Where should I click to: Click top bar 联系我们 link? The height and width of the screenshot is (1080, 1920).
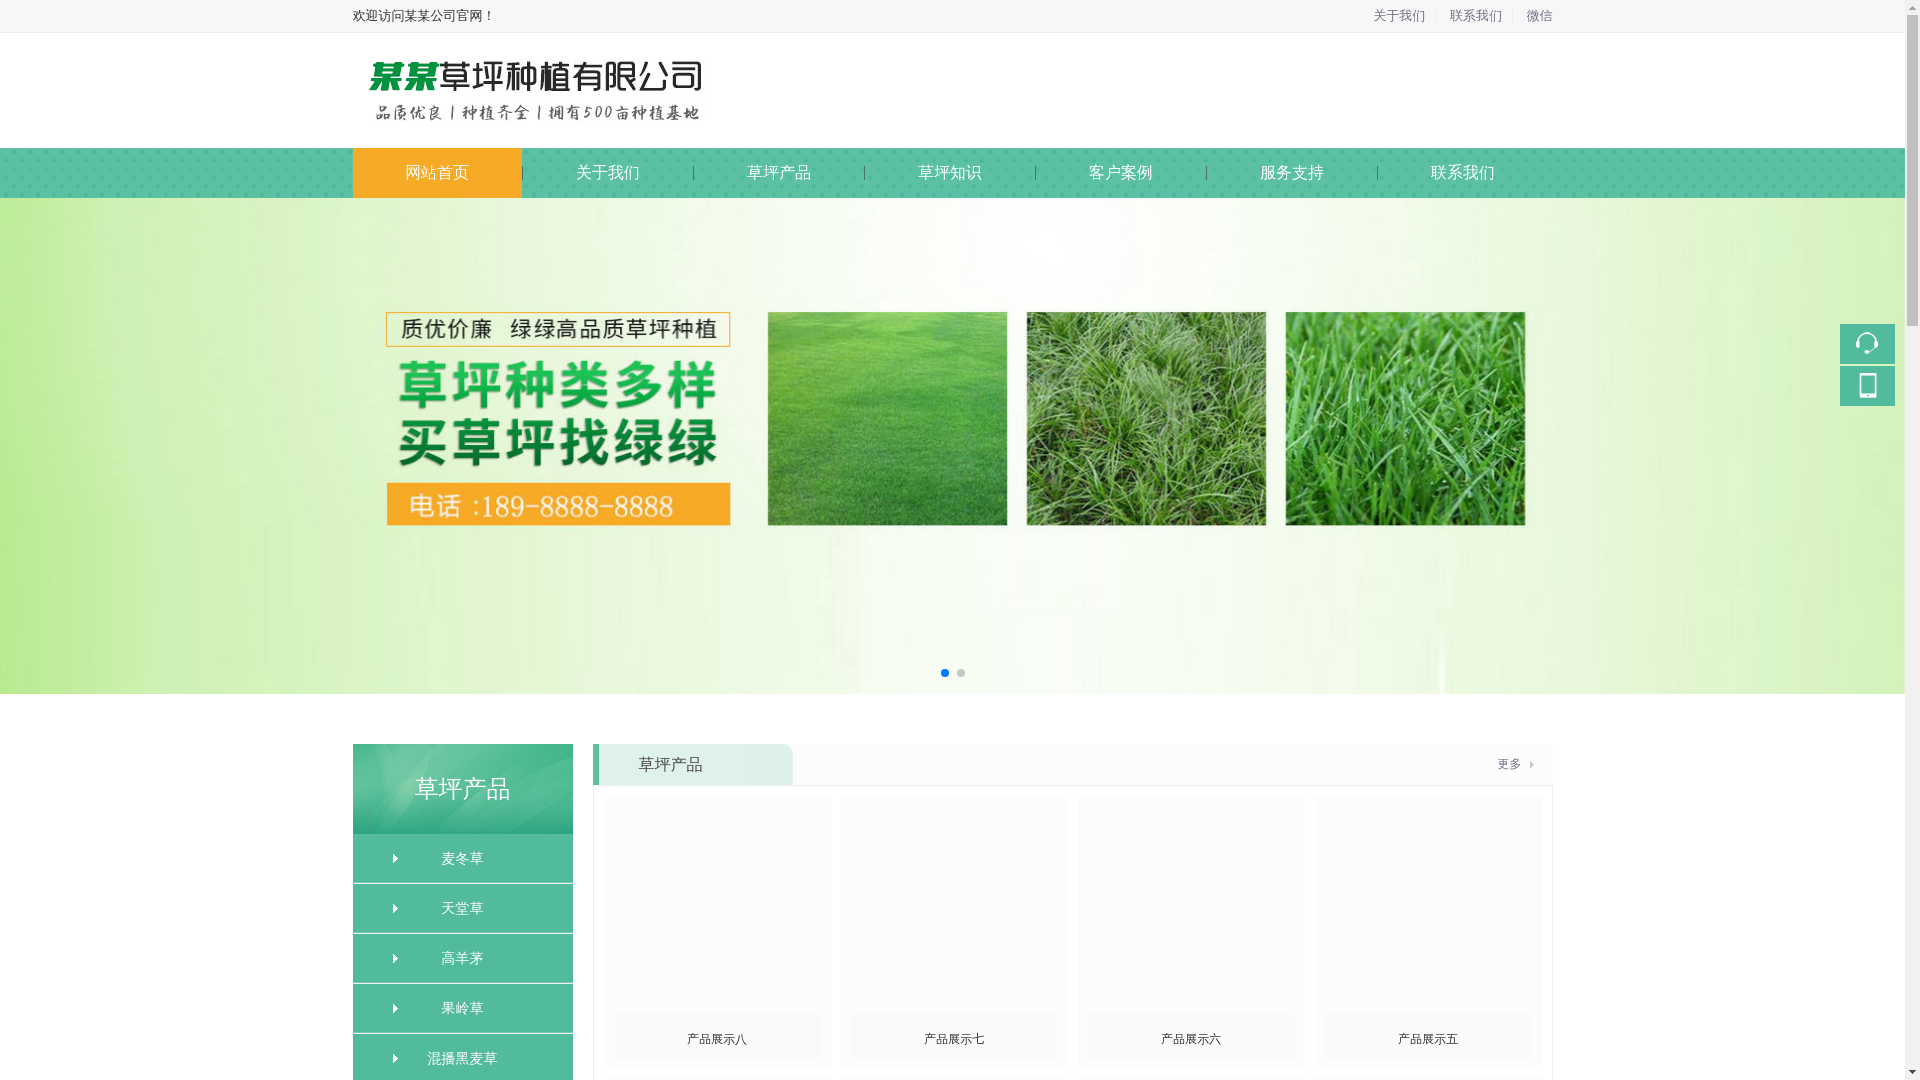(x=1476, y=16)
